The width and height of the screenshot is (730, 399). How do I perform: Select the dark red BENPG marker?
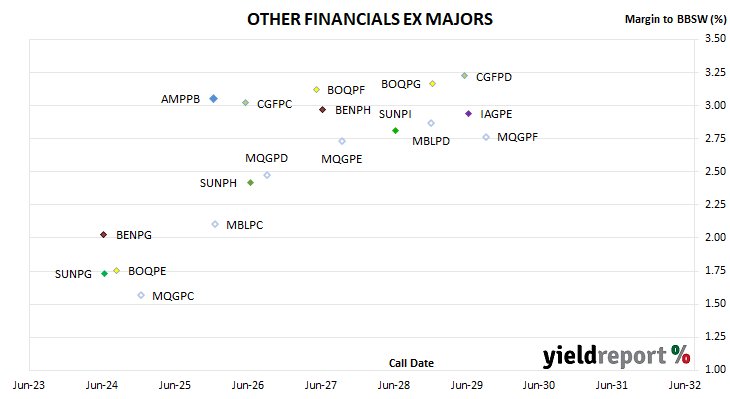tap(104, 235)
